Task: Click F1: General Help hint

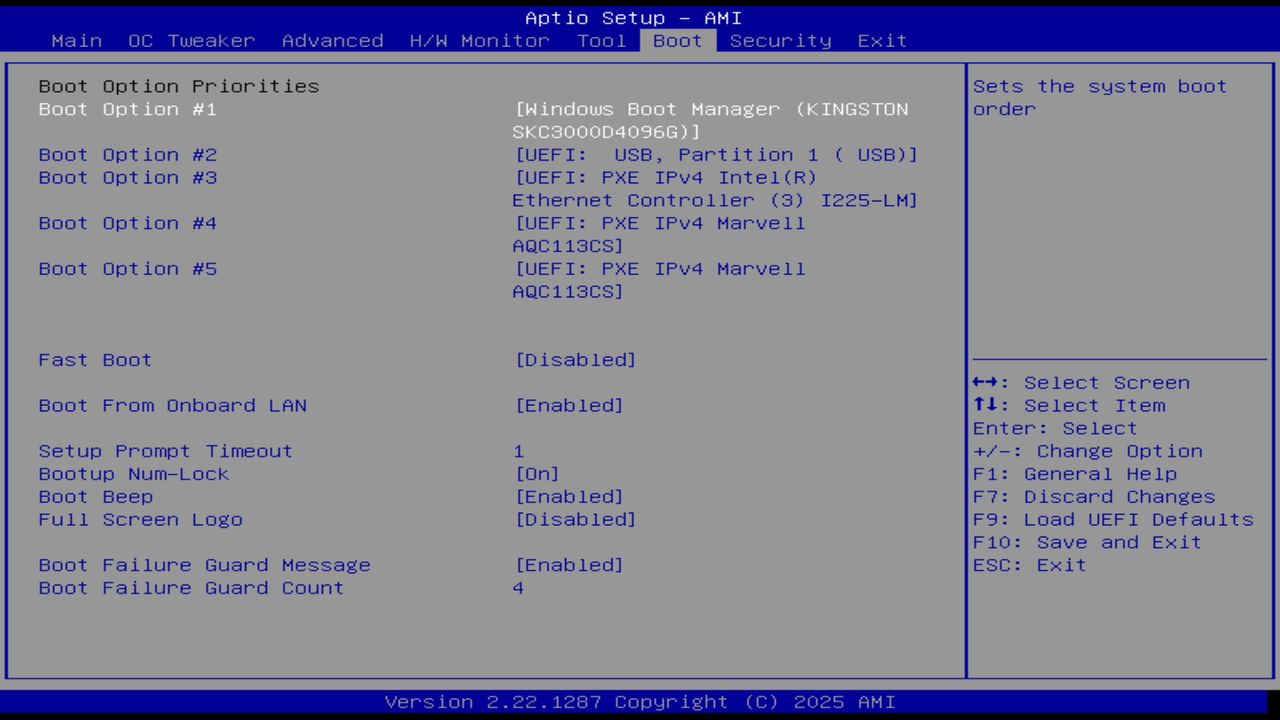Action: (x=1075, y=474)
